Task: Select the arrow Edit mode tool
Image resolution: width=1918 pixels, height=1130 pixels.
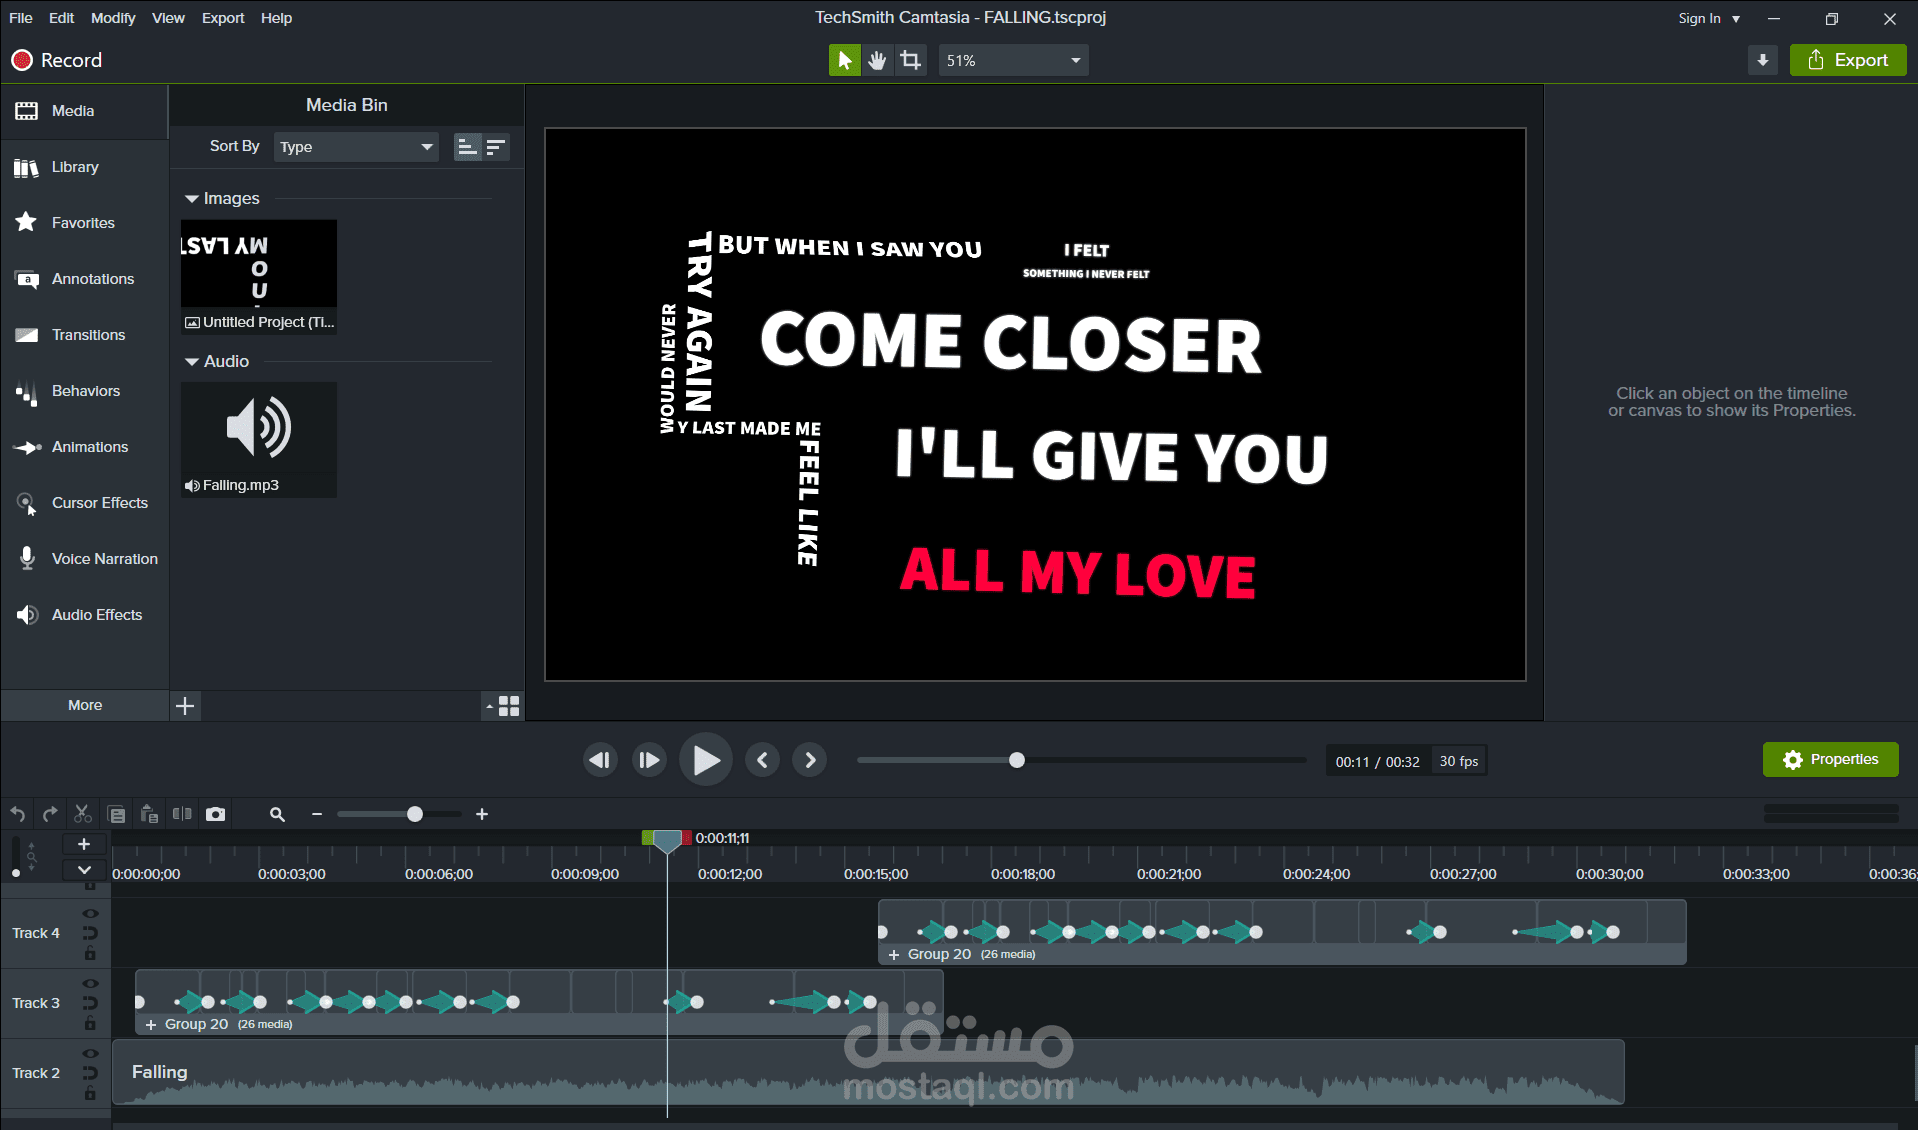Action: (844, 60)
